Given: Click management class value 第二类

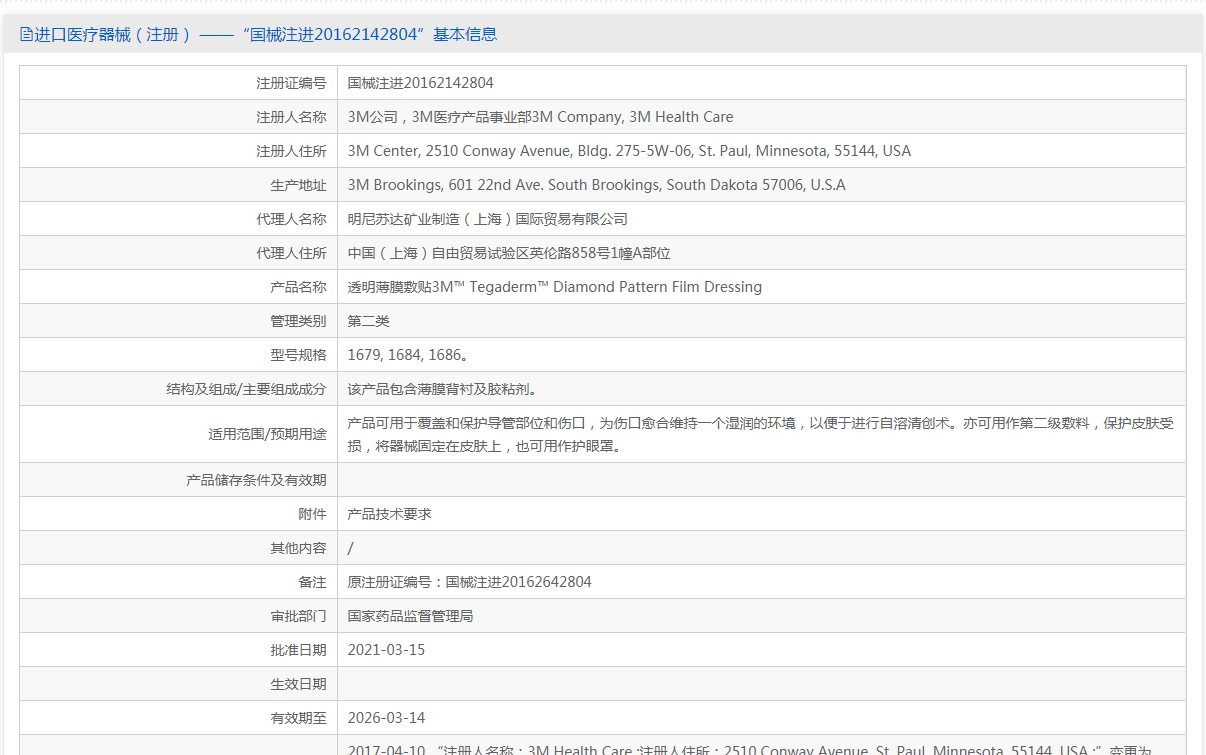Looking at the screenshot, I should point(368,321).
